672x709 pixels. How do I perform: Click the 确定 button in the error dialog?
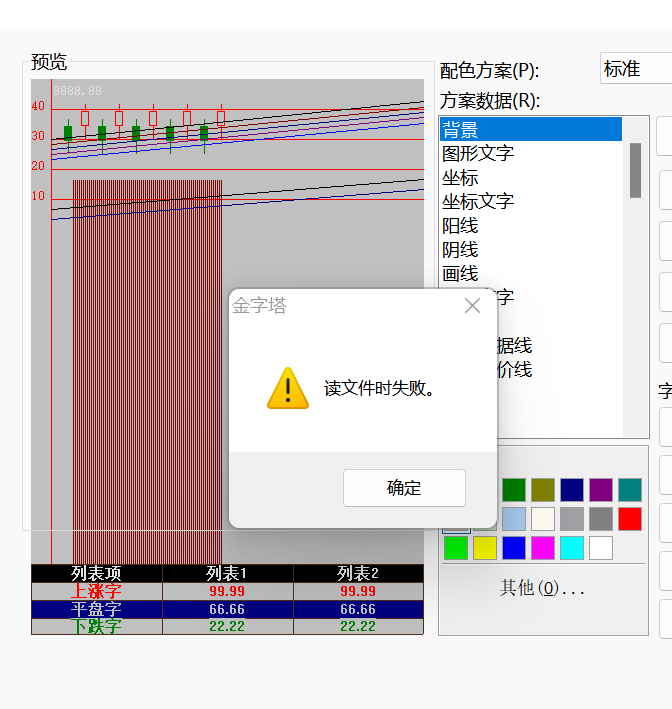point(404,488)
